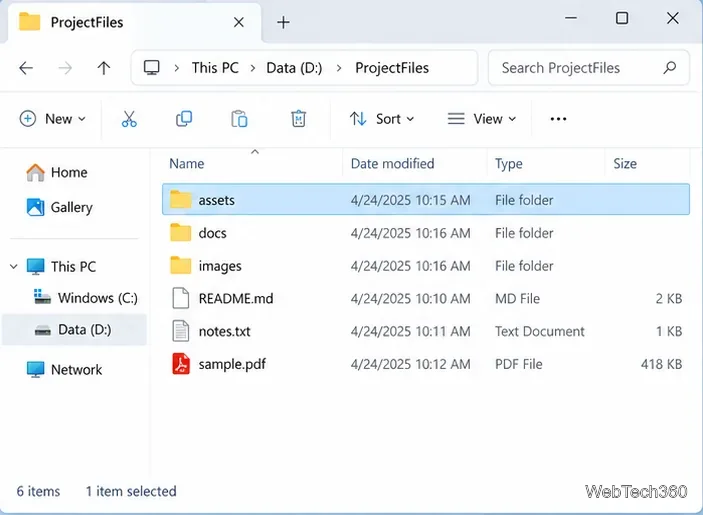Click the Text Document type cell

click(x=540, y=331)
